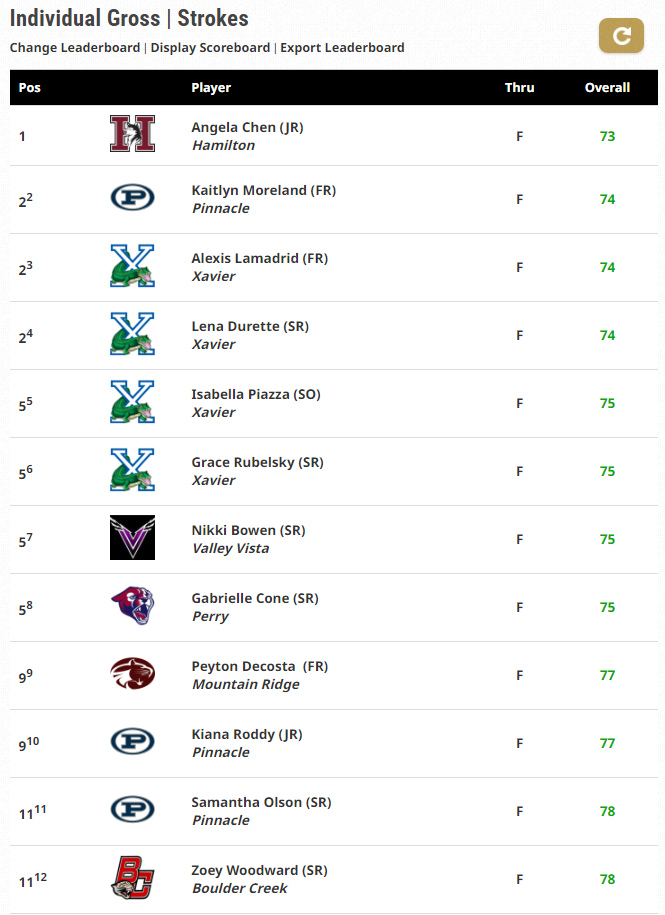Click the Pos column header
Viewport: 665px width, 915px height.
tap(30, 88)
